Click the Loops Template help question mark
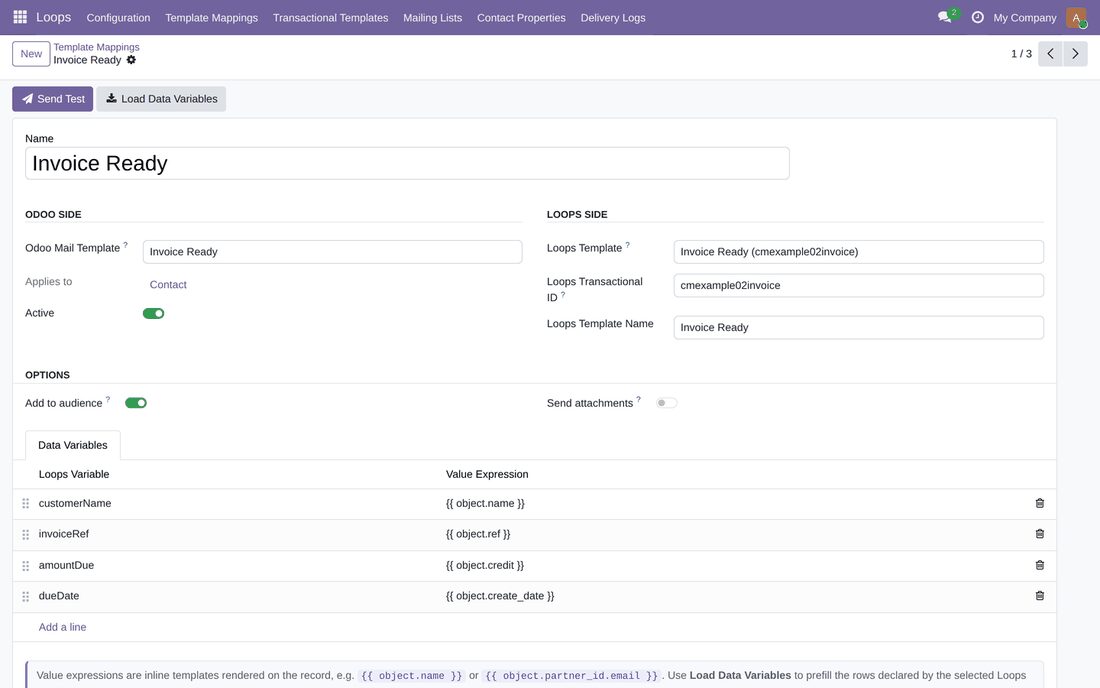This screenshot has width=1100, height=688. point(627,245)
